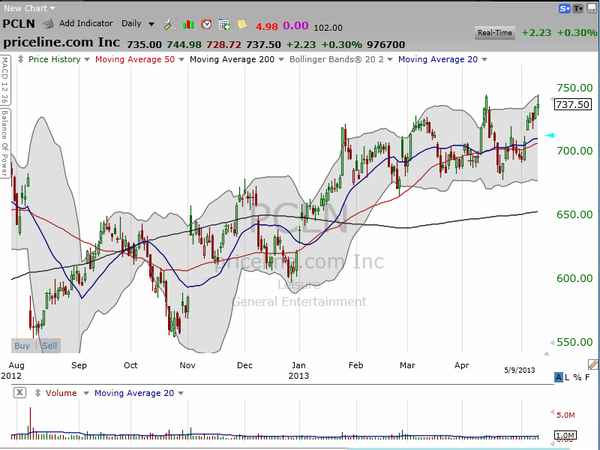Click the Sell link on chart

pyautogui.click(x=49, y=346)
